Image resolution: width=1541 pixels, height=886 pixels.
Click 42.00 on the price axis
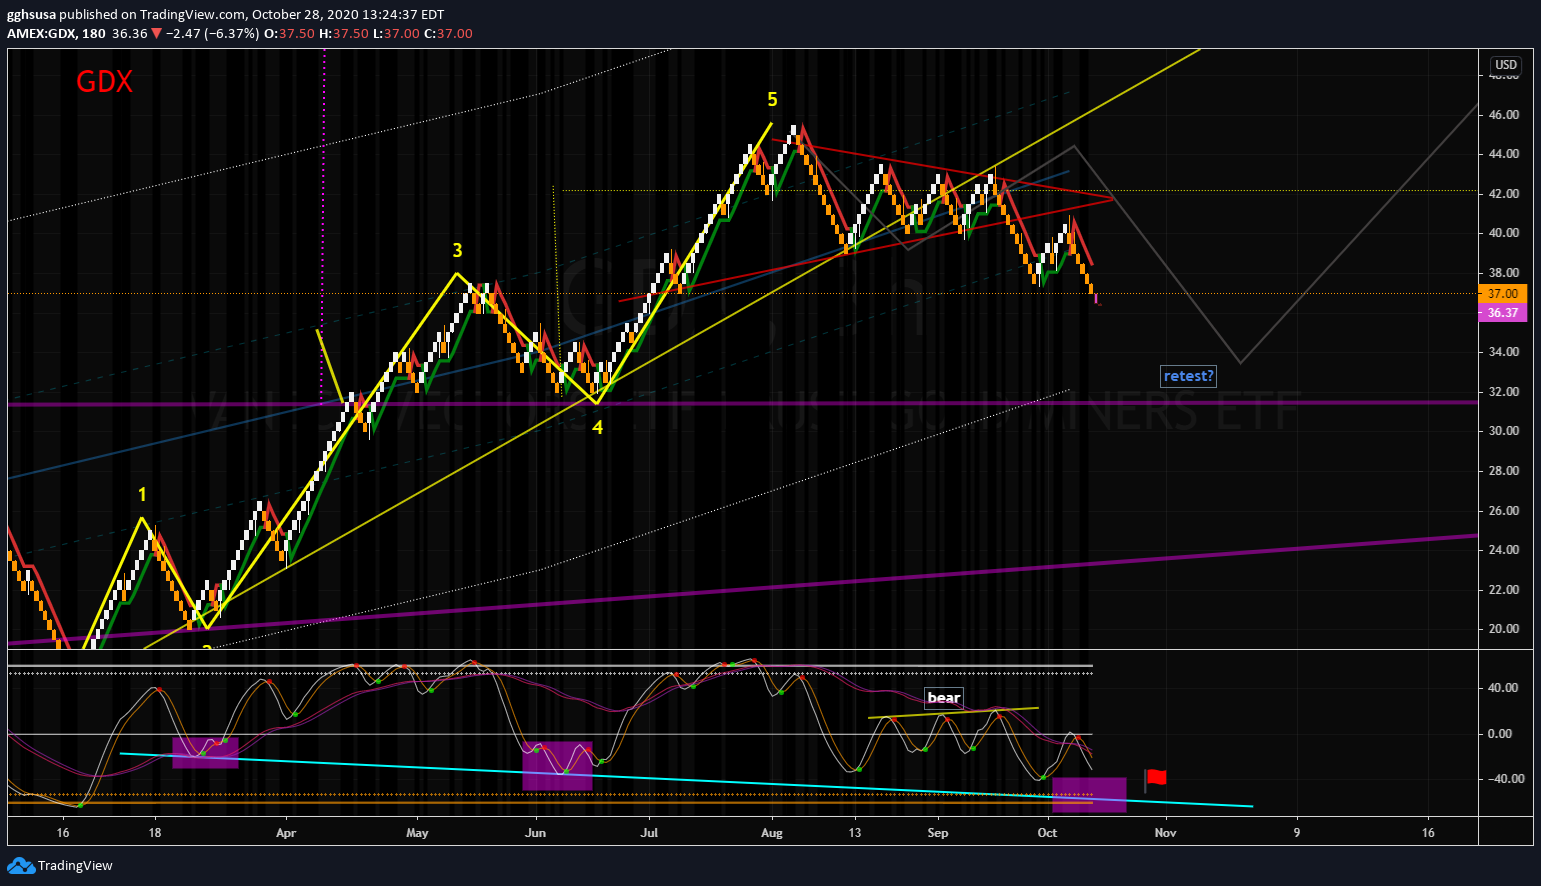pyautogui.click(x=1503, y=194)
